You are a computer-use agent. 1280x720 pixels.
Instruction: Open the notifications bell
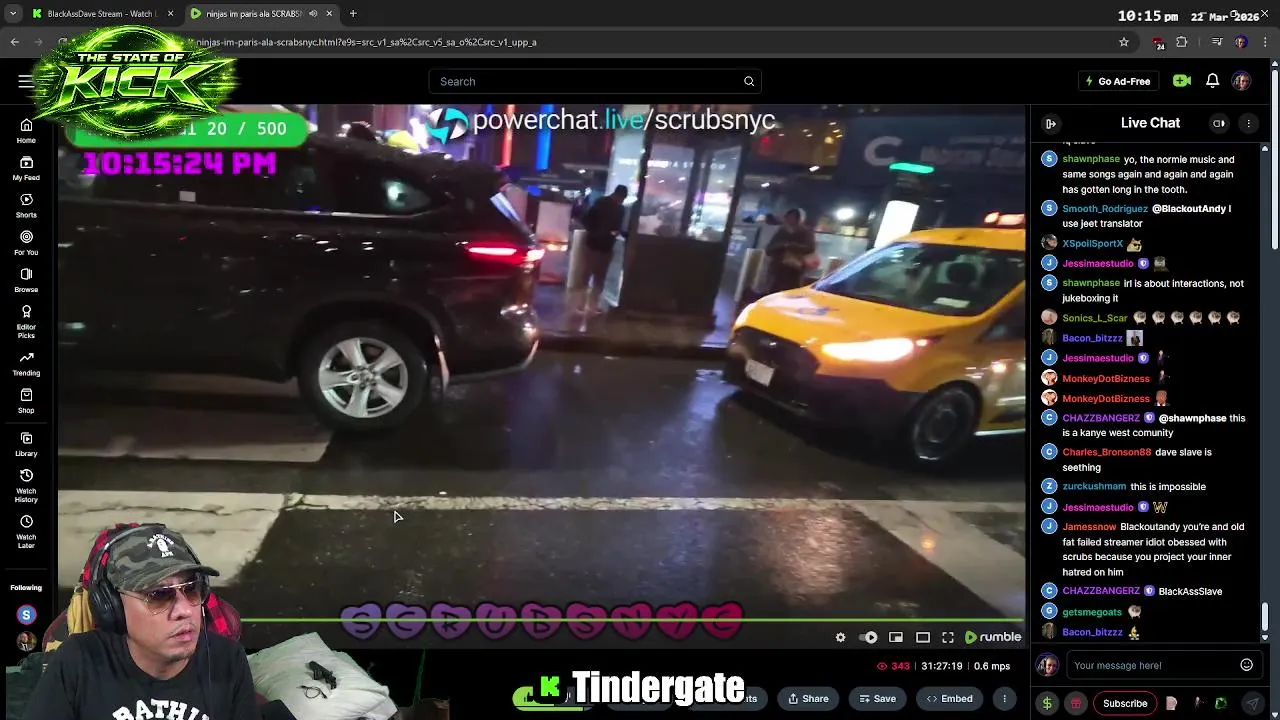click(x=1212, y=81)
